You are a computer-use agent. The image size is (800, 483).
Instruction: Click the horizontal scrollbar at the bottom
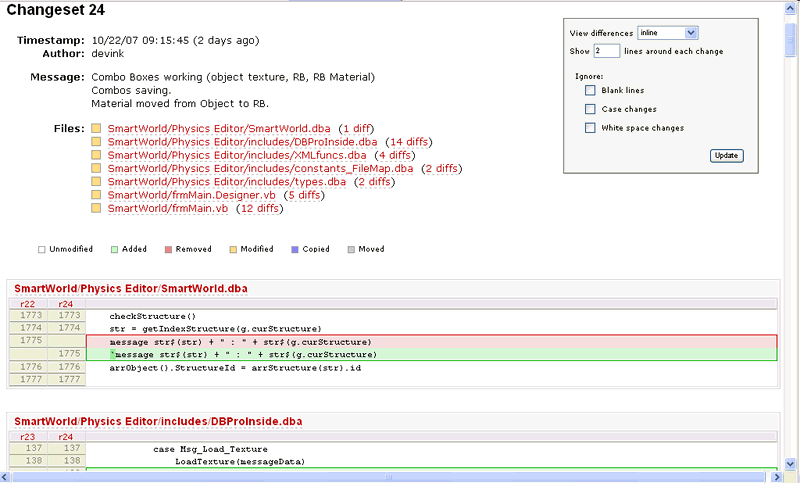(390, 477)
